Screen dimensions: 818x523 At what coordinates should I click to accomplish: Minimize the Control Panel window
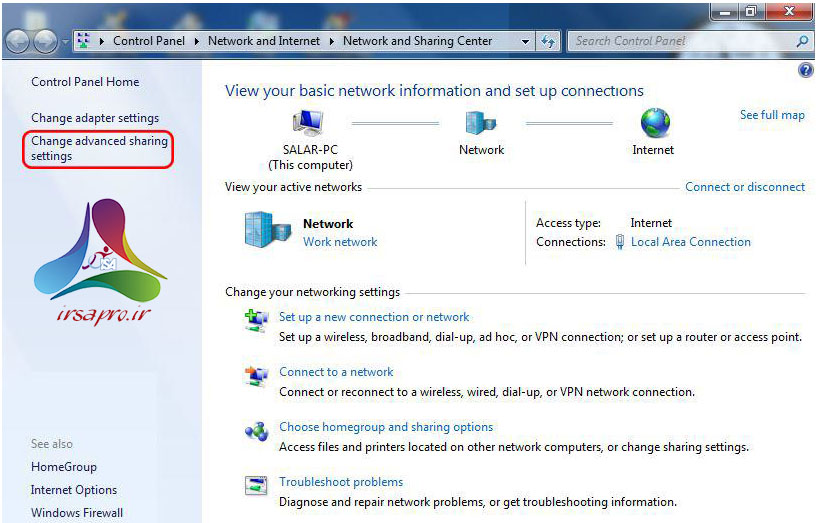[725, 11]
